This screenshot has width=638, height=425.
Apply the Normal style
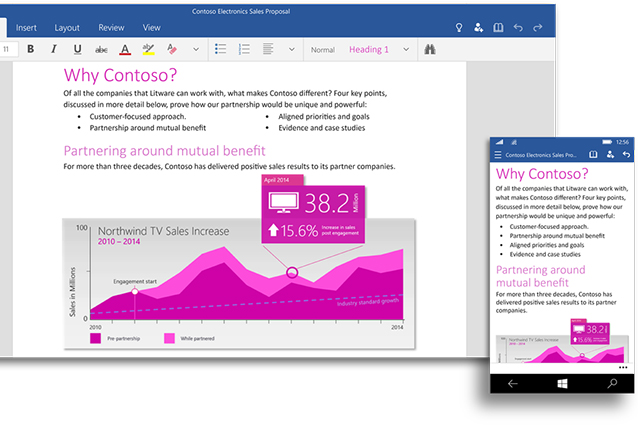point(323,50)
